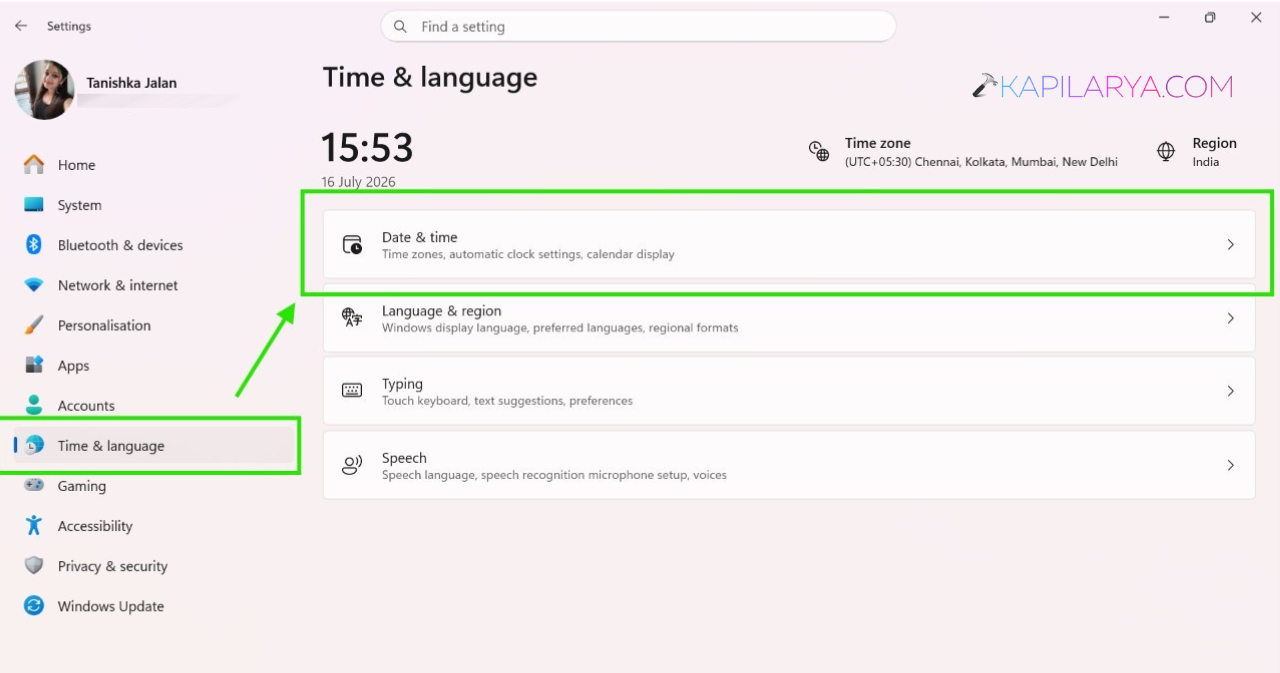The width and height of the screenshot is (1280, 673).
Task: Restore down the Settings window
Action: [1210, 18]
